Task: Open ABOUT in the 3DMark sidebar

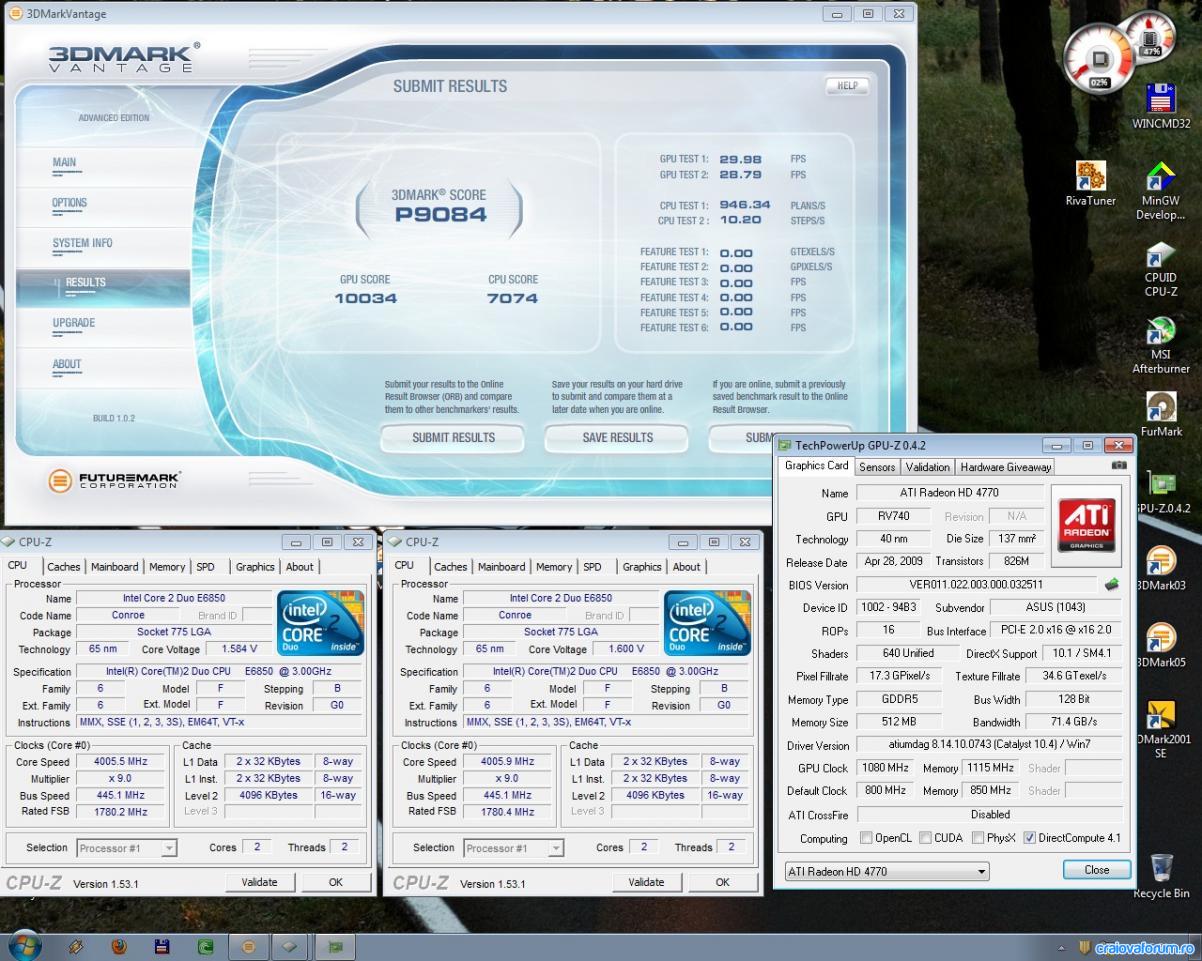Action: point(67,364)
